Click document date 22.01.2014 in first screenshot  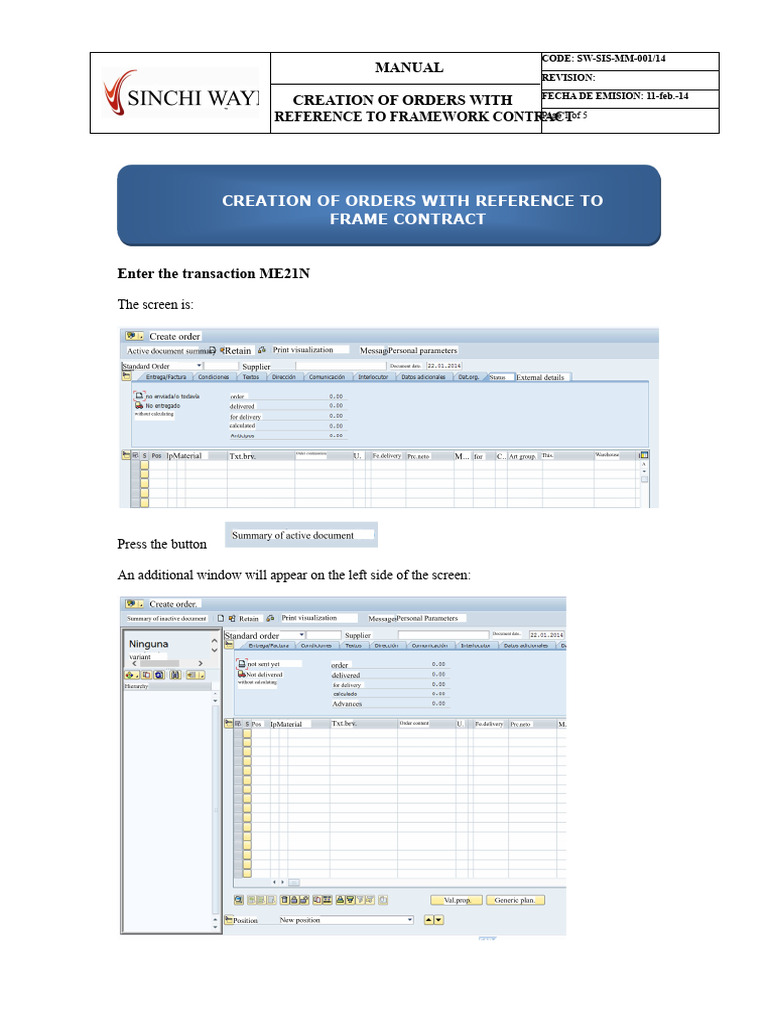(444, 366)
